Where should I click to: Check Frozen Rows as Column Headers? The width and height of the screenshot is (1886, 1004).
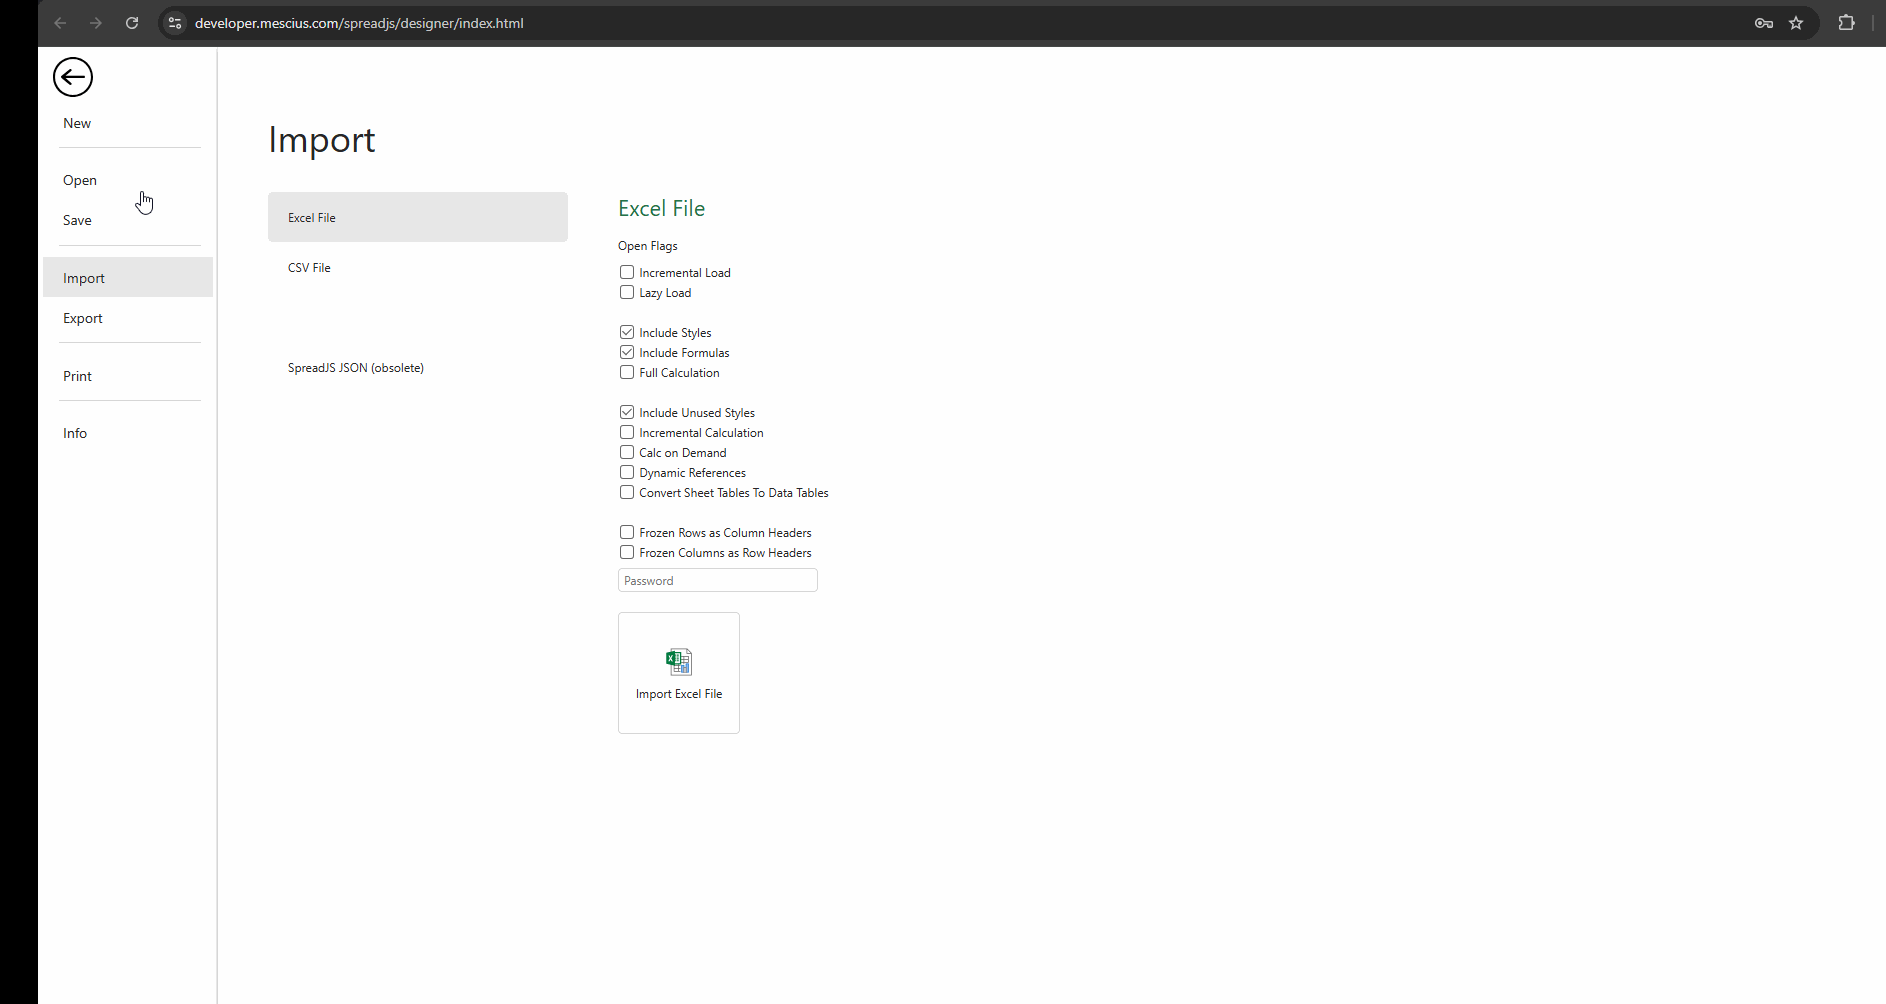pyautogui.click(x=627, y=532)
